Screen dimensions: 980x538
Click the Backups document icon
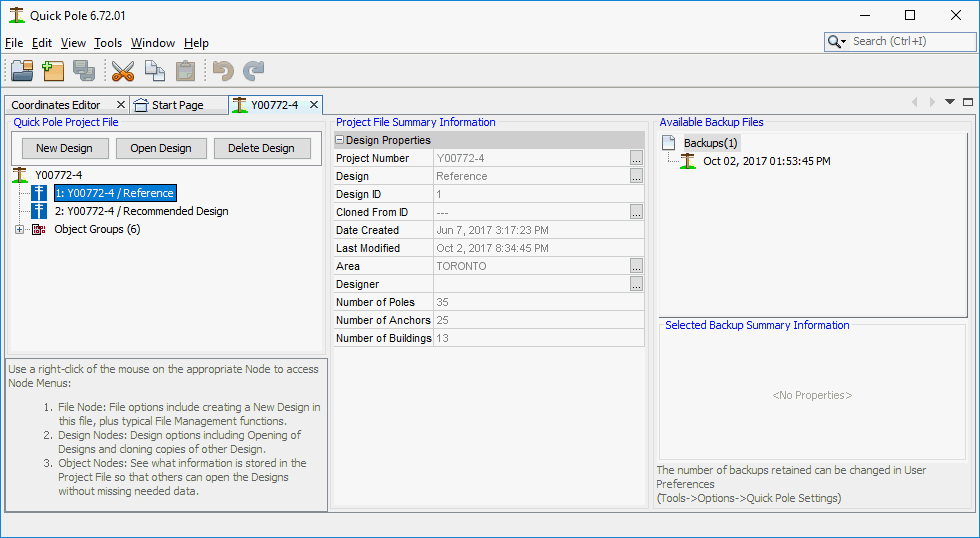669,143
